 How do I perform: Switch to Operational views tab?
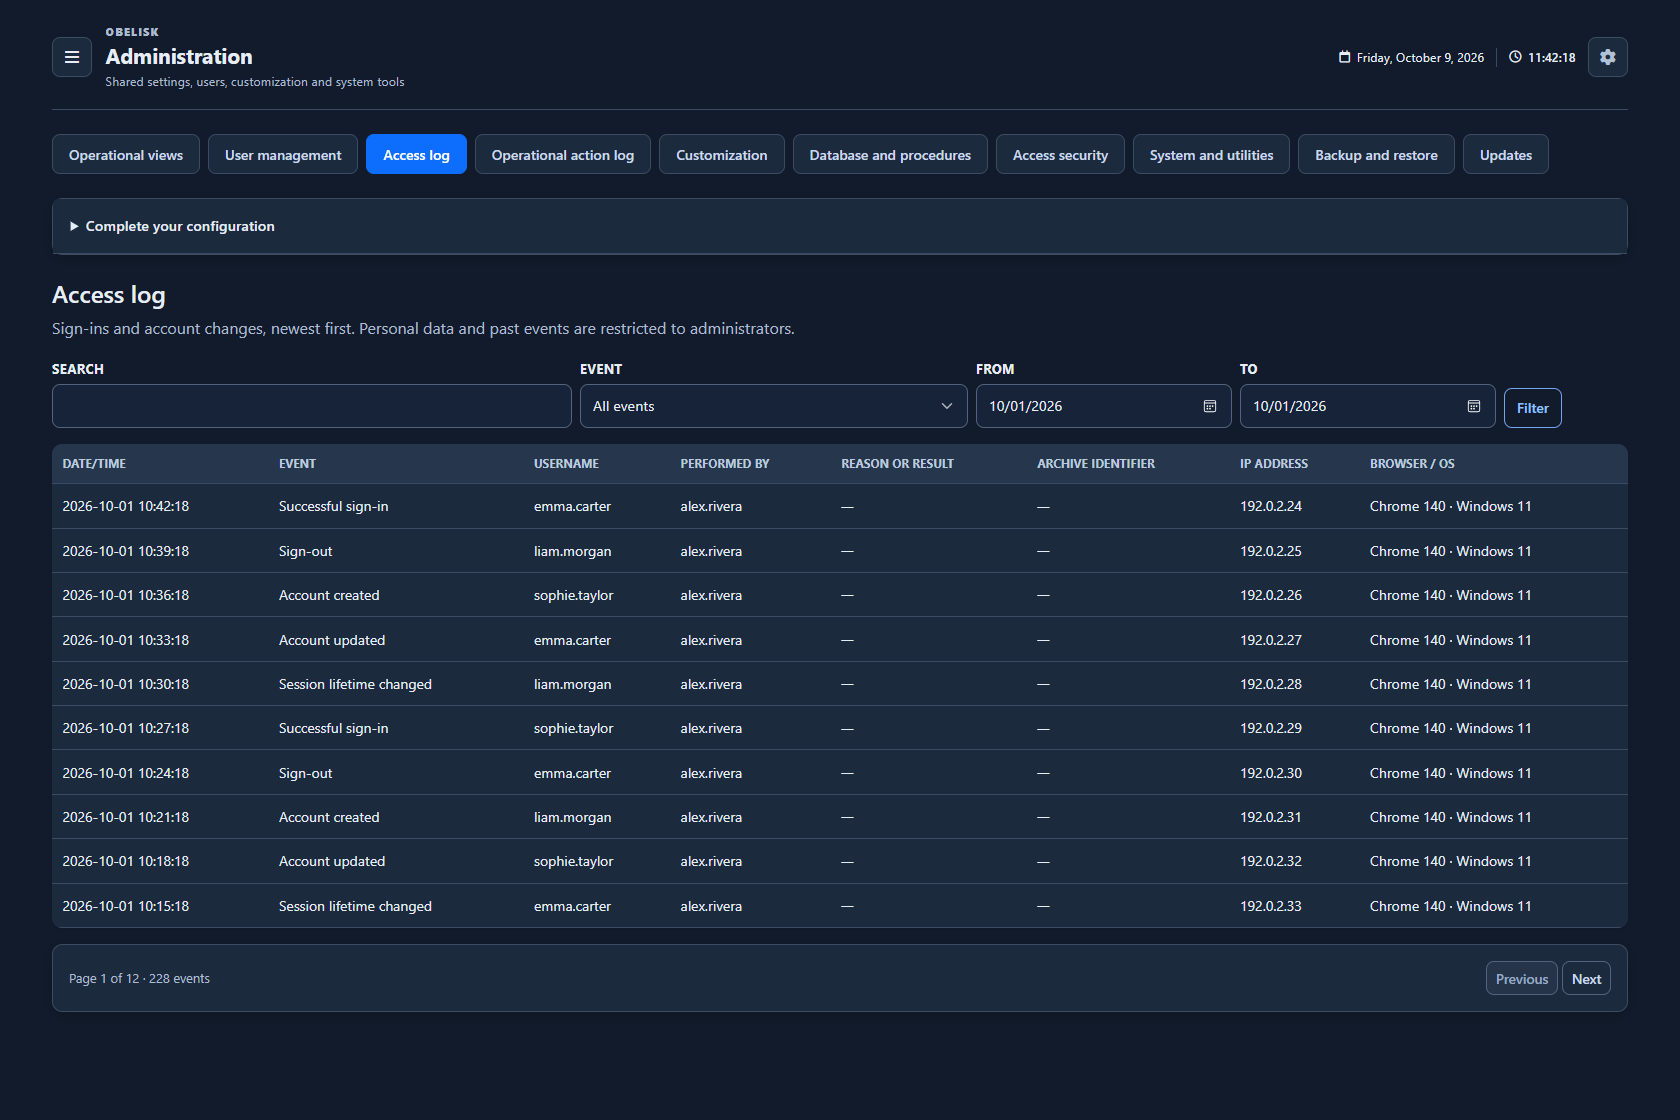[x=126, y=154]
